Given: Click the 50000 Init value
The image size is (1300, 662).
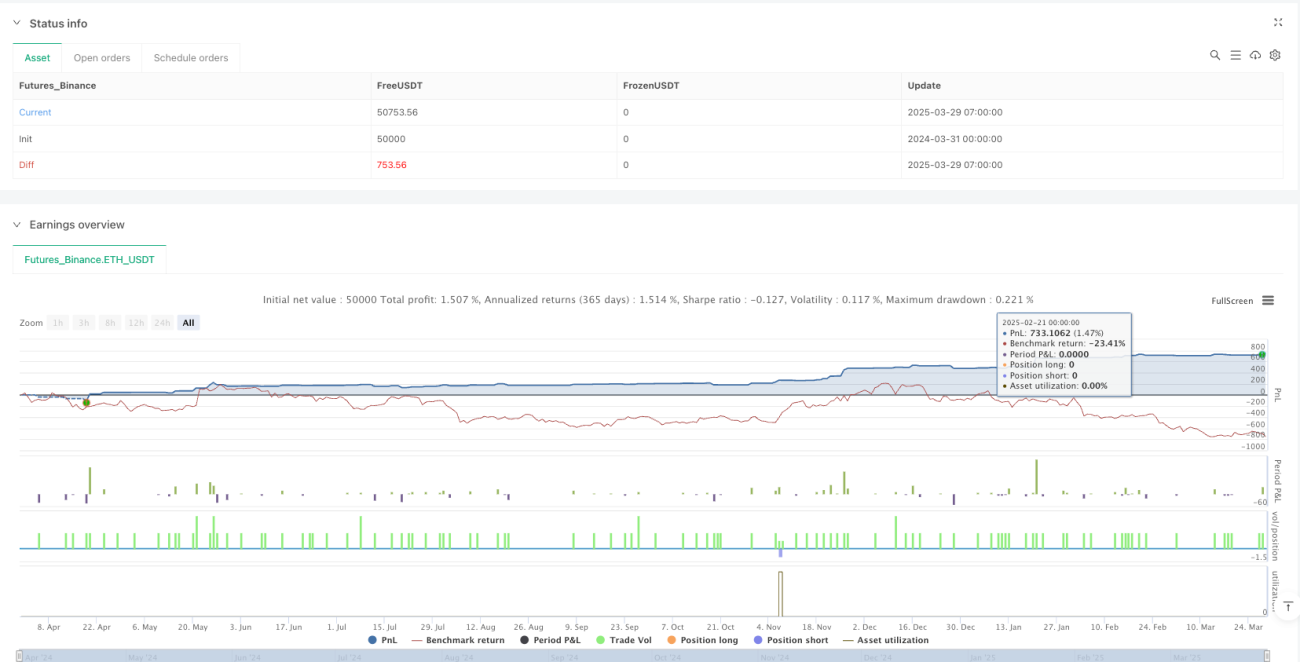Looking at the screenshot, I should [x=390, y=138].
